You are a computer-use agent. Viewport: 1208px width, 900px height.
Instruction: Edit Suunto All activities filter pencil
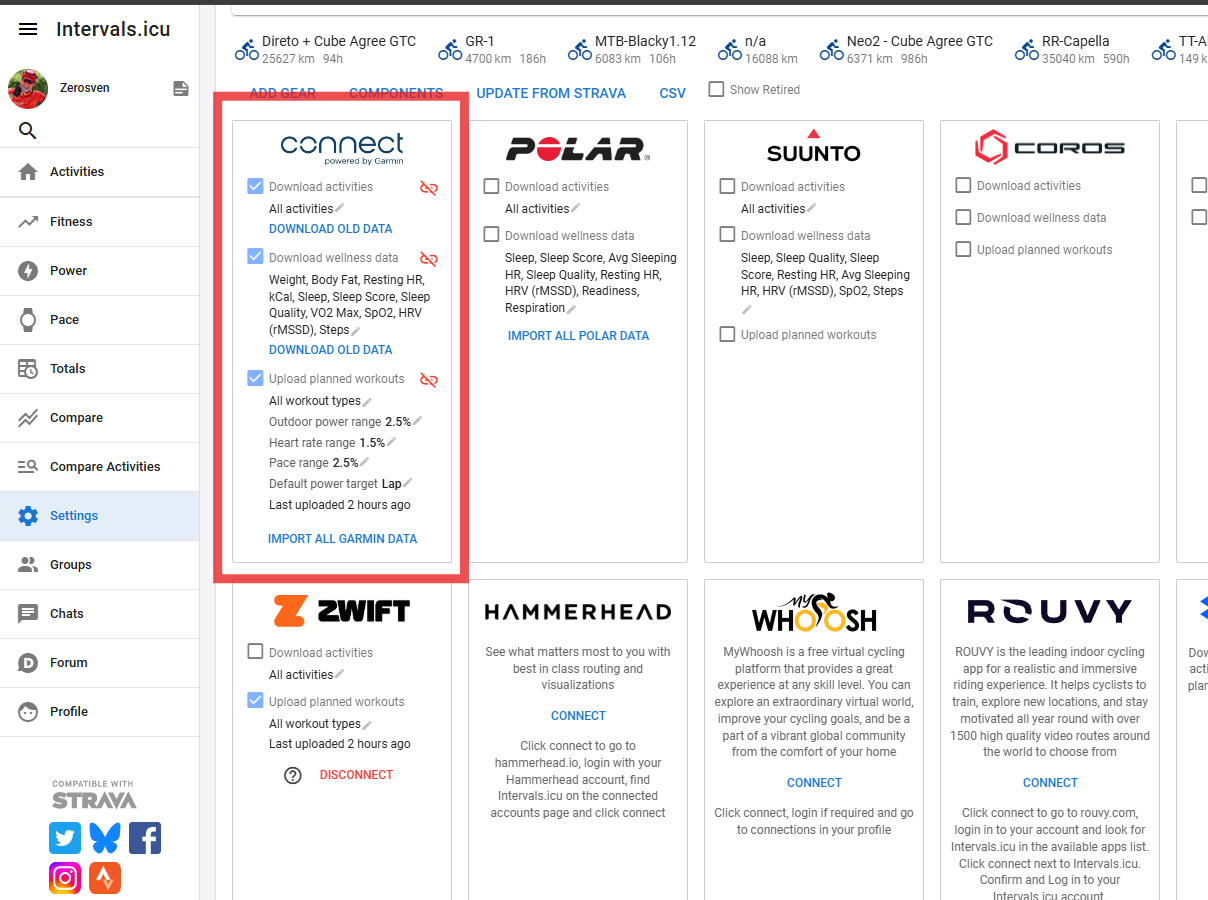[x=811, y=209]
